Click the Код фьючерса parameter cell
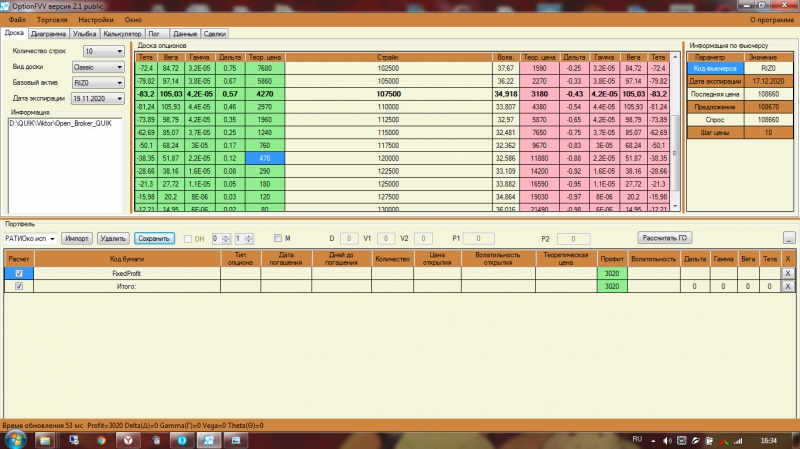 tap(715, 68)
